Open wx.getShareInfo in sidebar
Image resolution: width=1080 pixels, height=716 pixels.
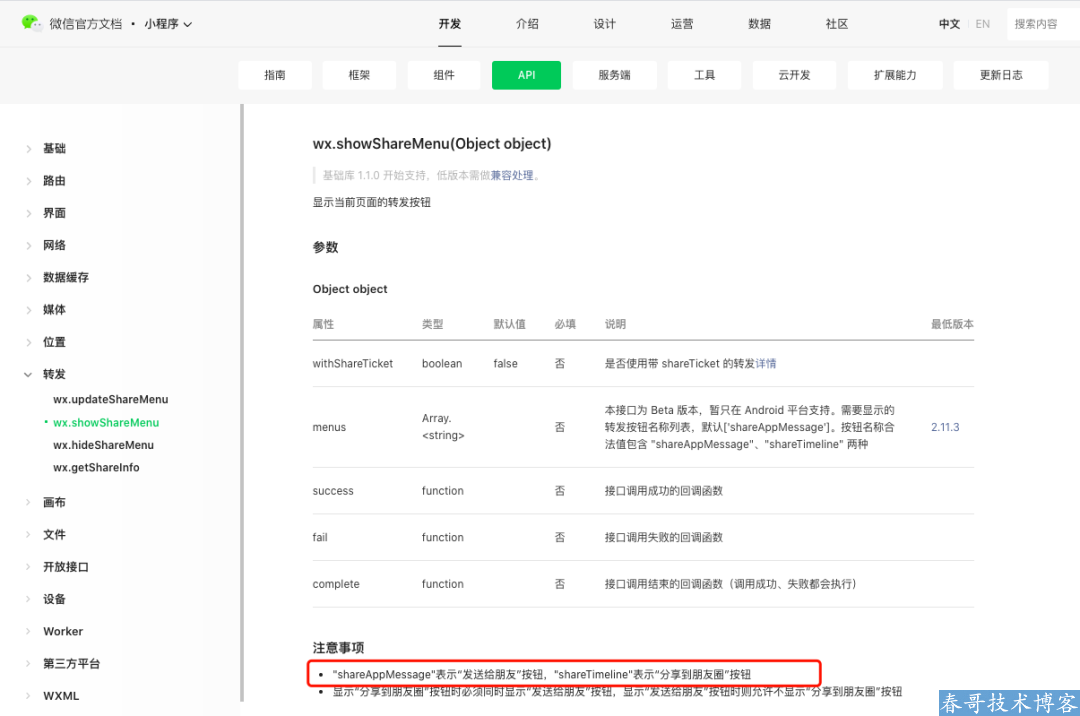(96, 467)
